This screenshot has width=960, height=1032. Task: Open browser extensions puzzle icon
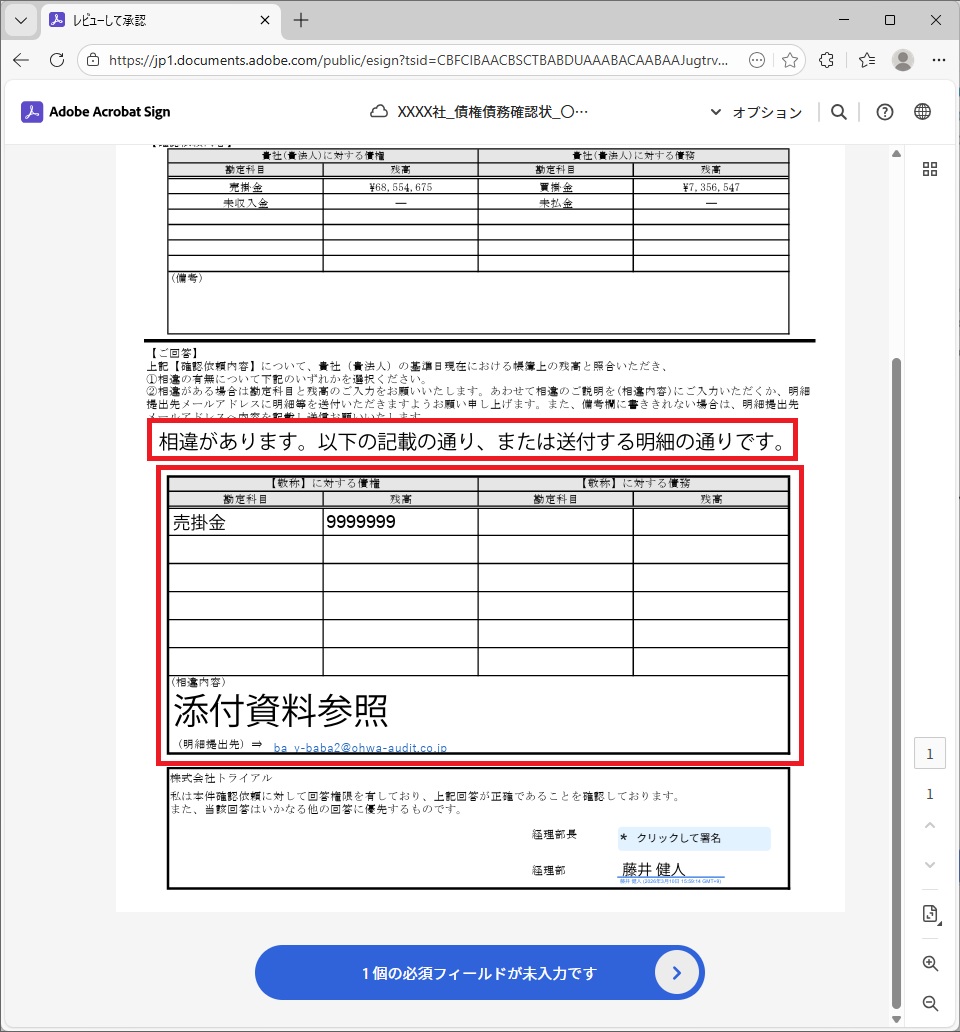826,60
